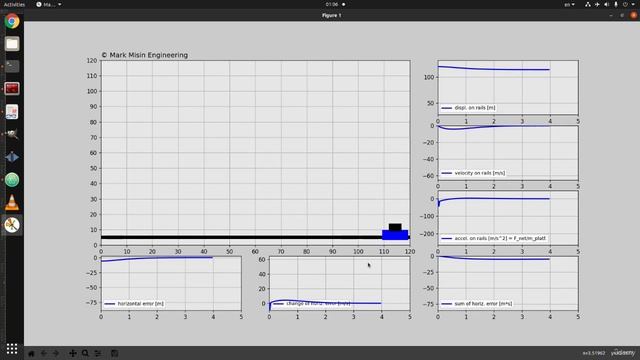This screenshot has height=360, width=640.
Task: Click the Figure 1 window title
Action: coord(331,16)
